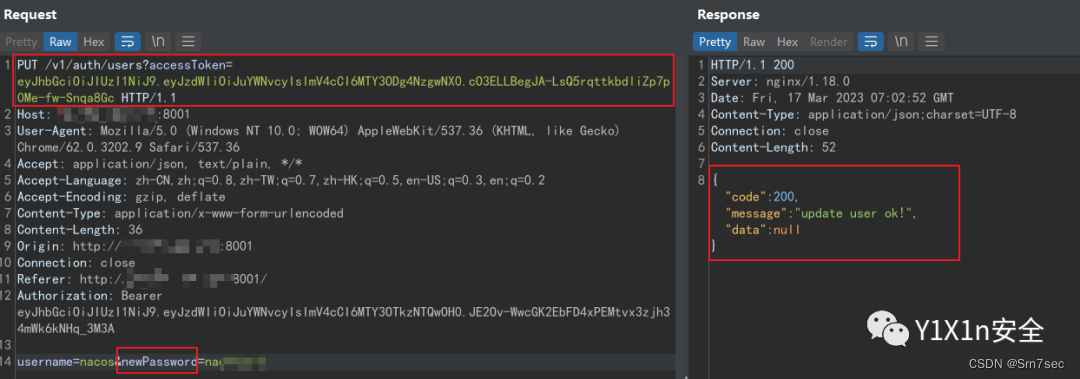1080x379 pixels.
Task: Click the Authorization: Bearer header
Action: (90, 296)
